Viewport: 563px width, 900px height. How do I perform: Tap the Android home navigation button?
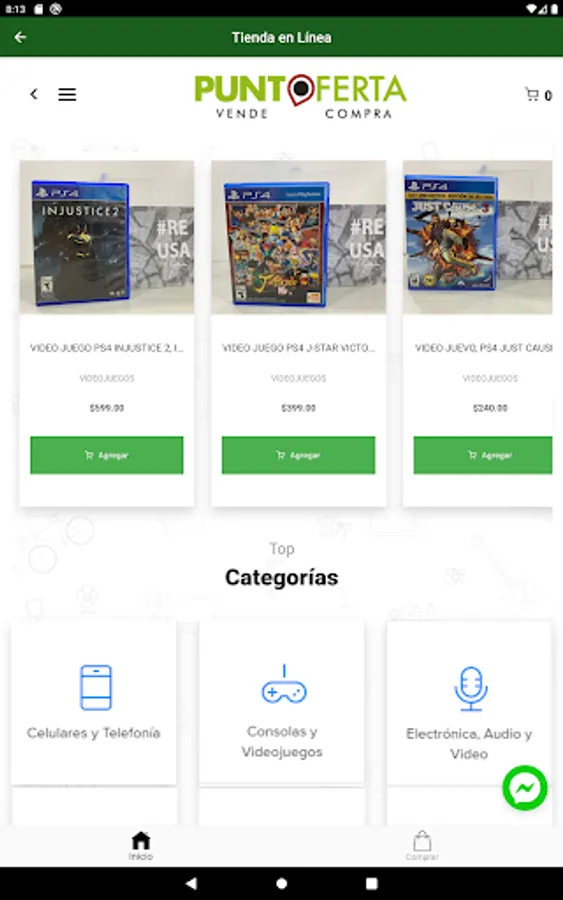coord(281,883)
